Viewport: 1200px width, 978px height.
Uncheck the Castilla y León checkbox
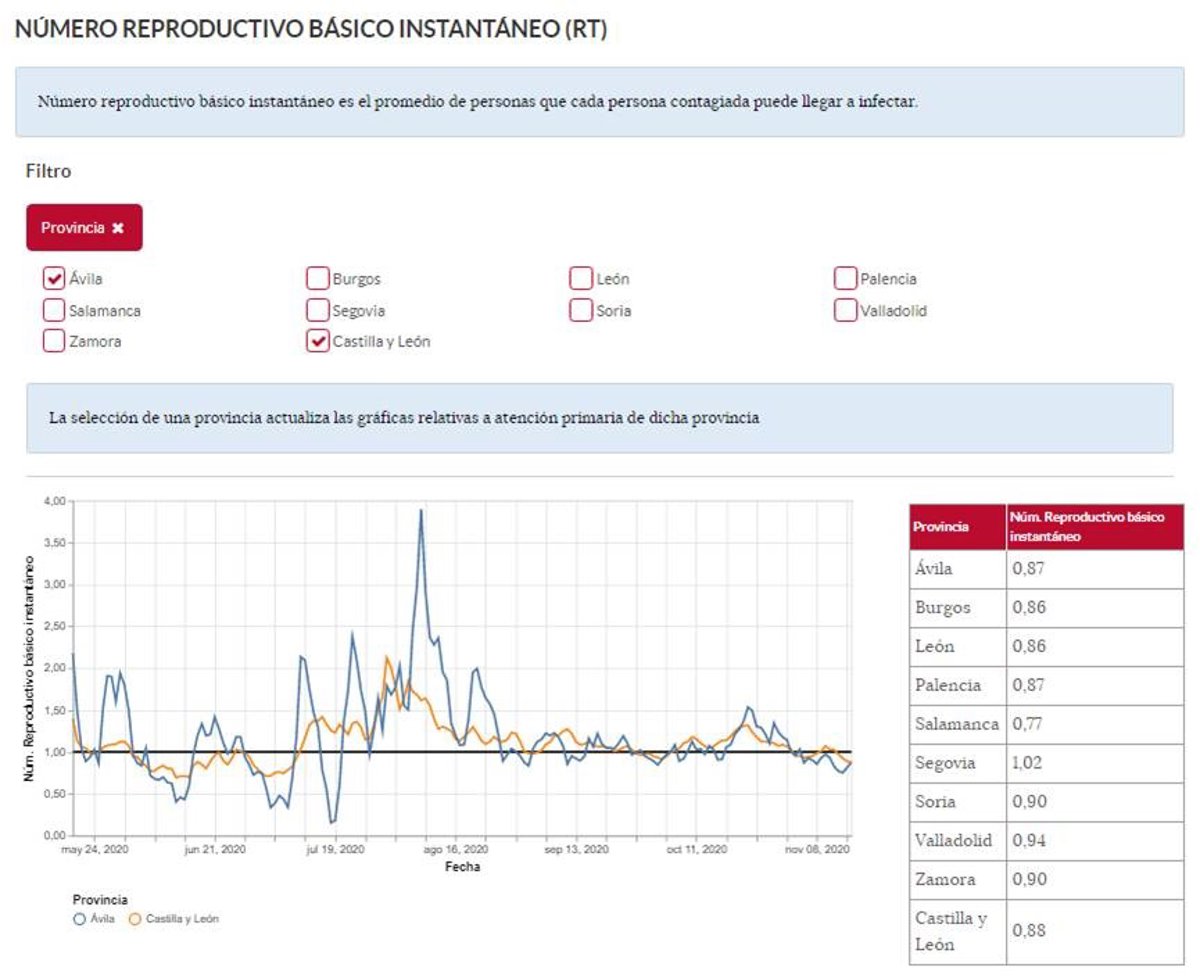pyautogui.click(x=317, y=341)
